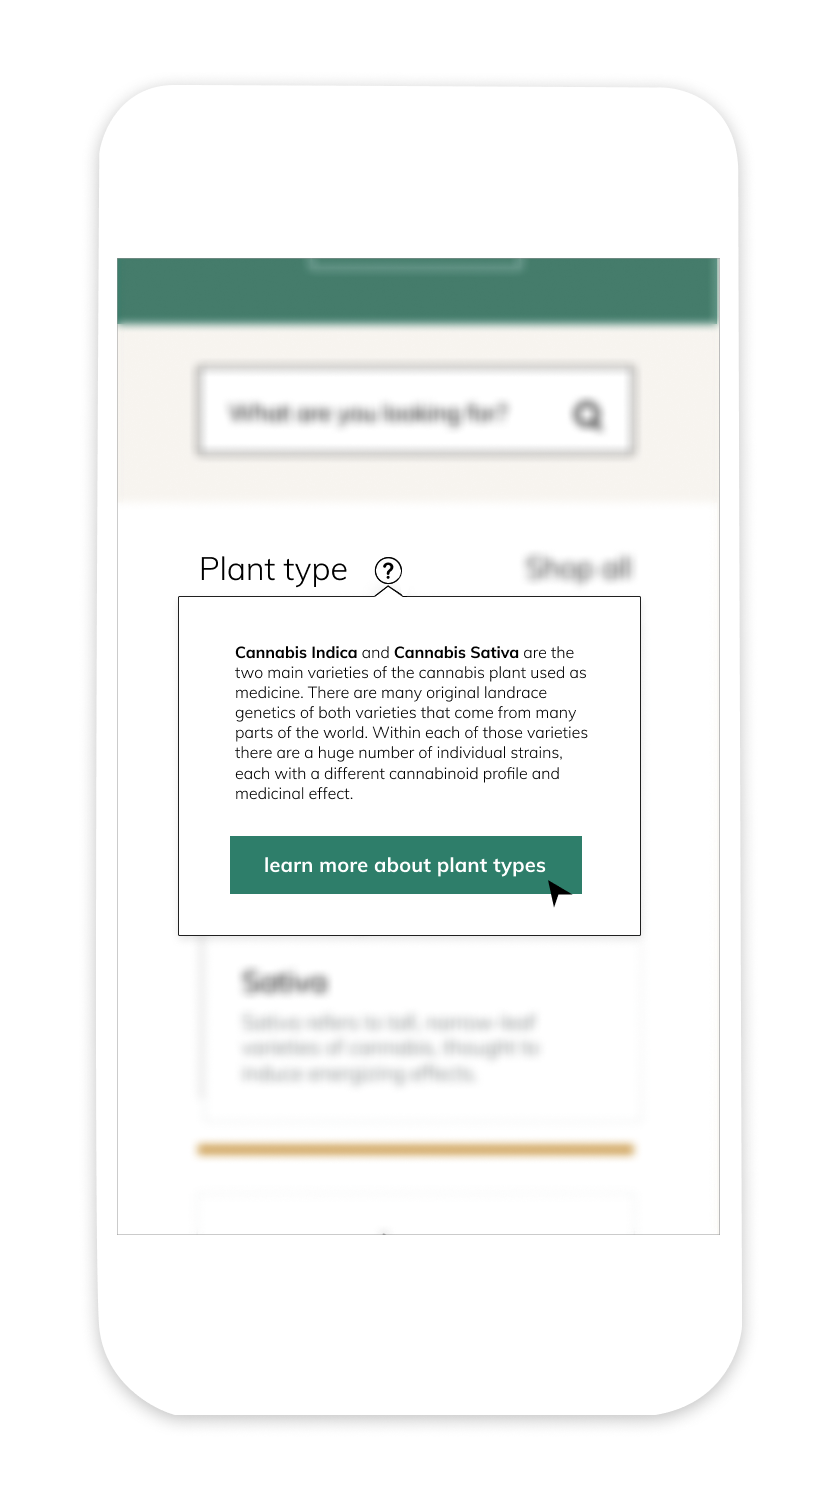Open the Shop all link

point(579,568)
